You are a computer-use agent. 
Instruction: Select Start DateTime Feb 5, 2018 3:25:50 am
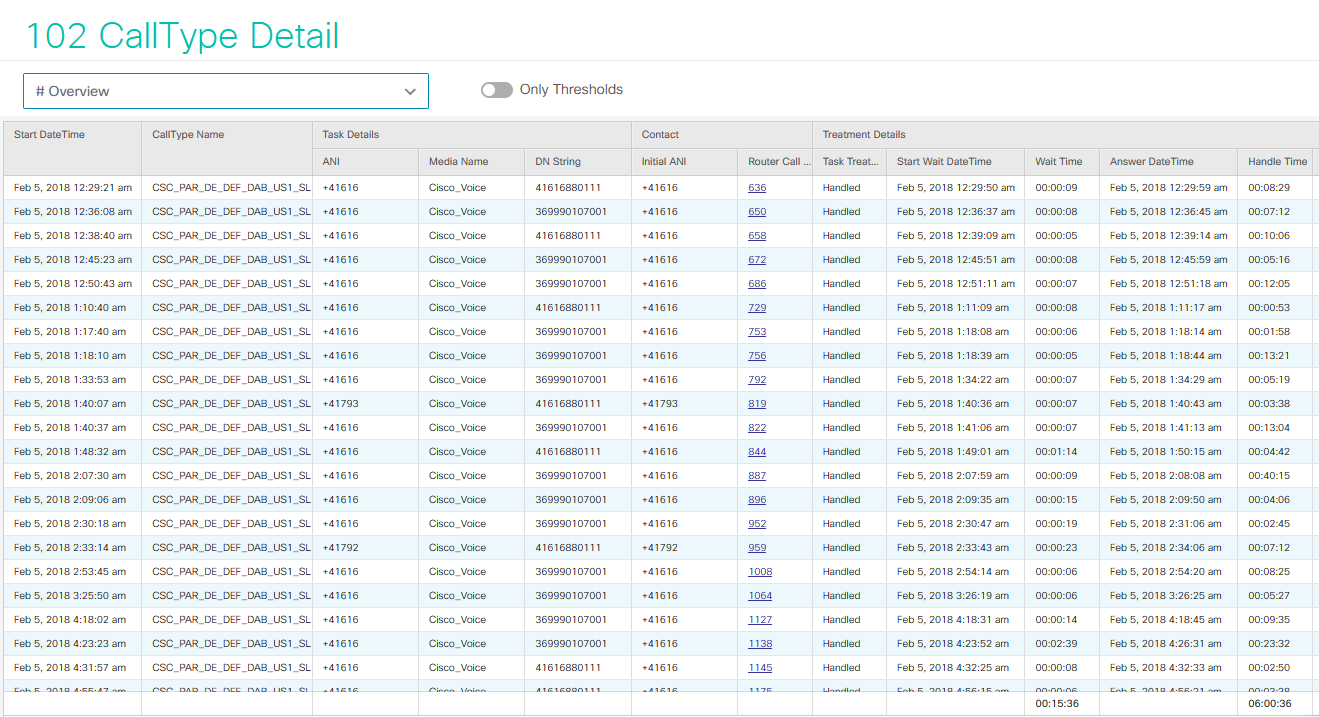(x=70, y=596)
